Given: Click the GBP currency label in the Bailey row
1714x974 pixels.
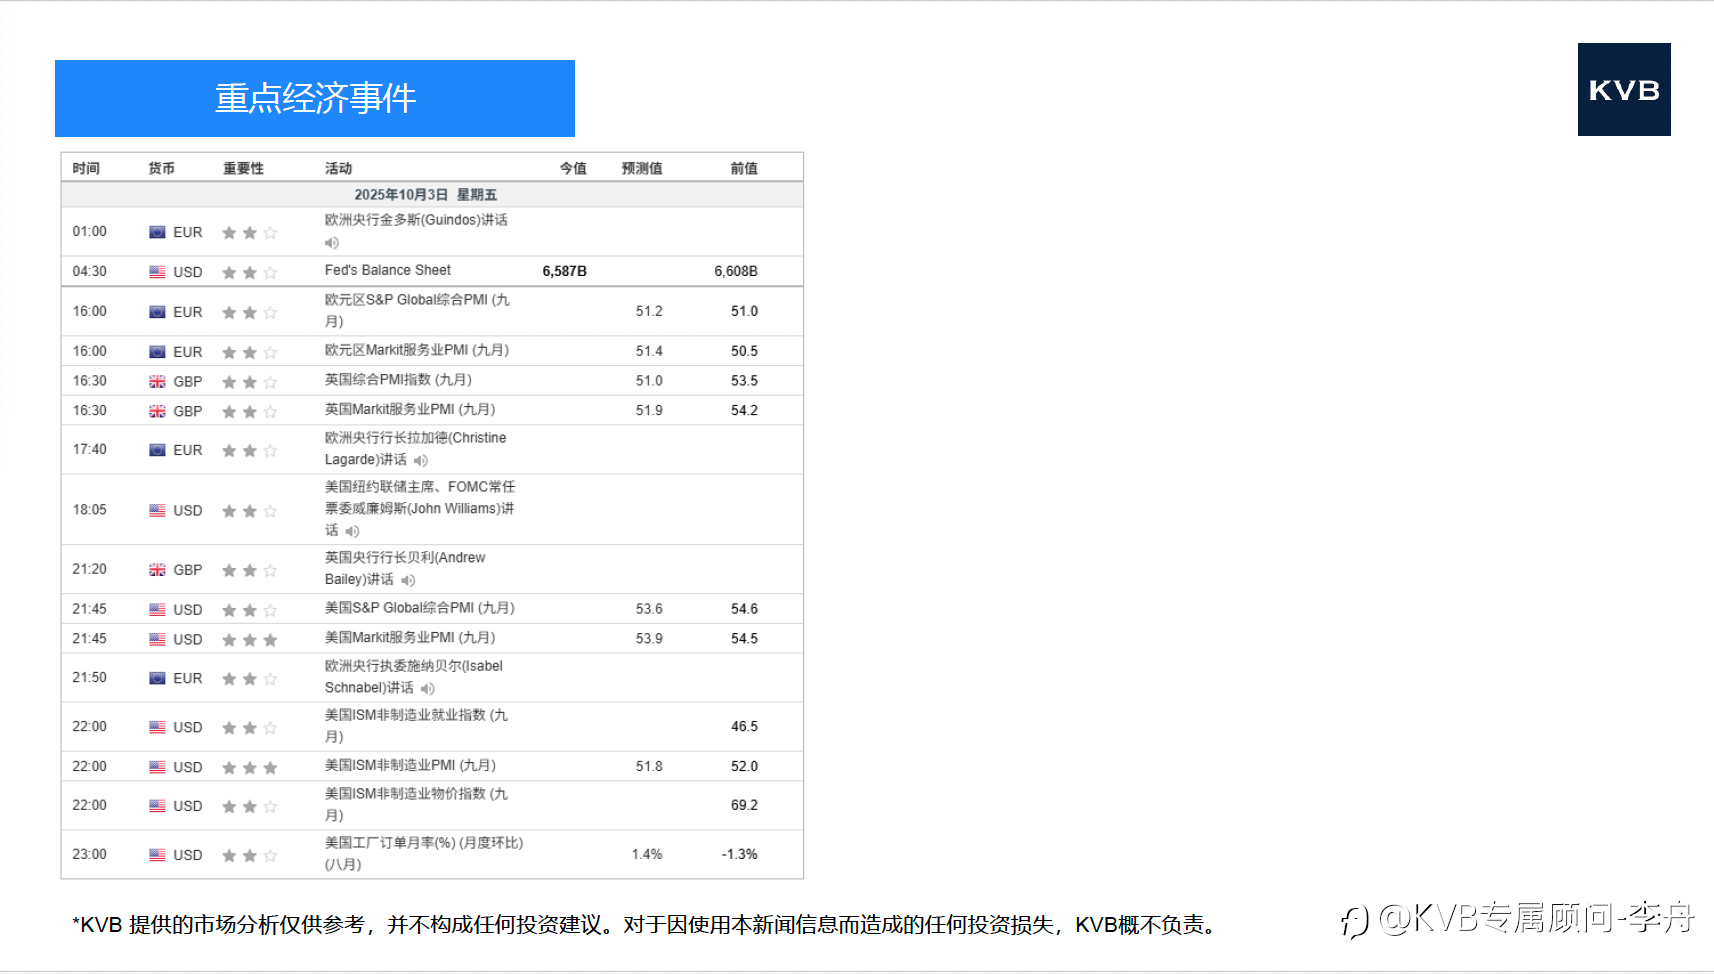Looking at the screenshot, I should (x=188, y=570).
